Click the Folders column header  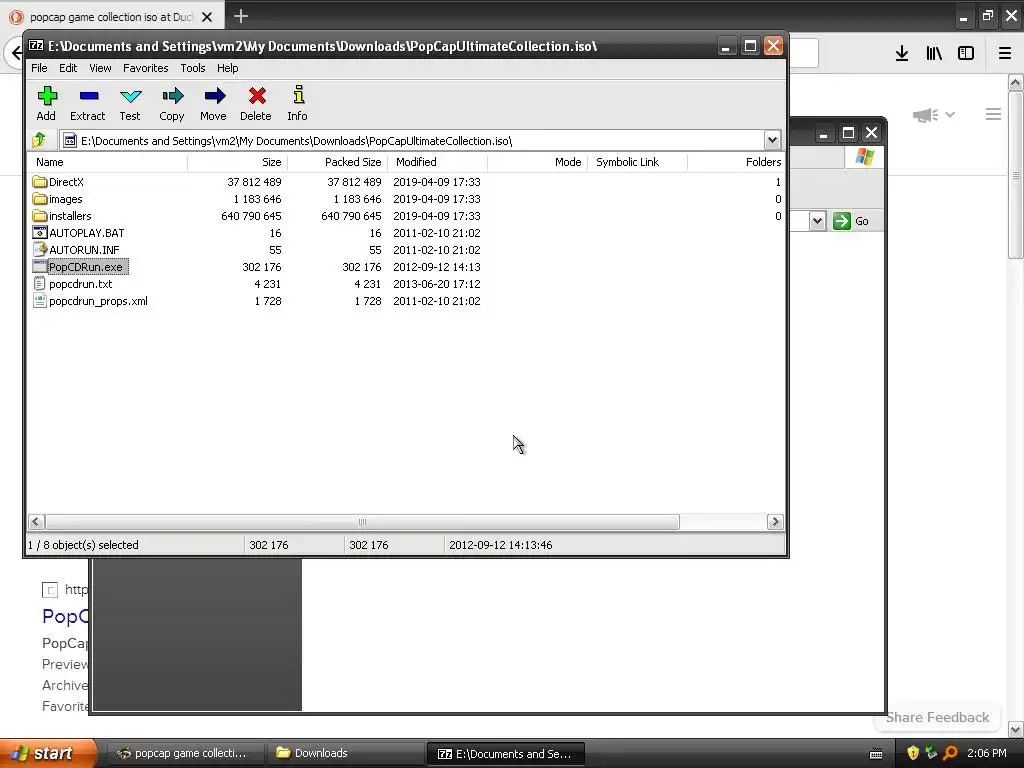click(737, 162)
